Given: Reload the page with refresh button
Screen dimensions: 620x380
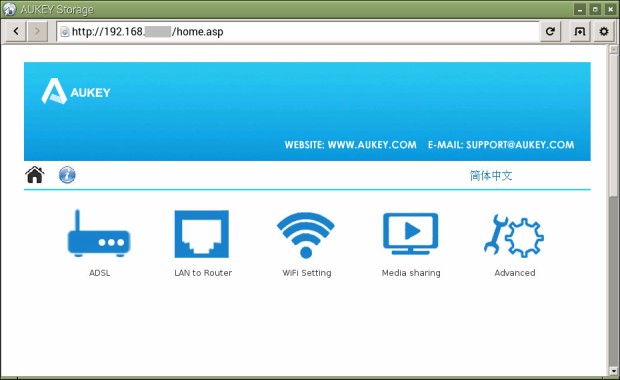Looking at the screenshot, I should point(550,31).
